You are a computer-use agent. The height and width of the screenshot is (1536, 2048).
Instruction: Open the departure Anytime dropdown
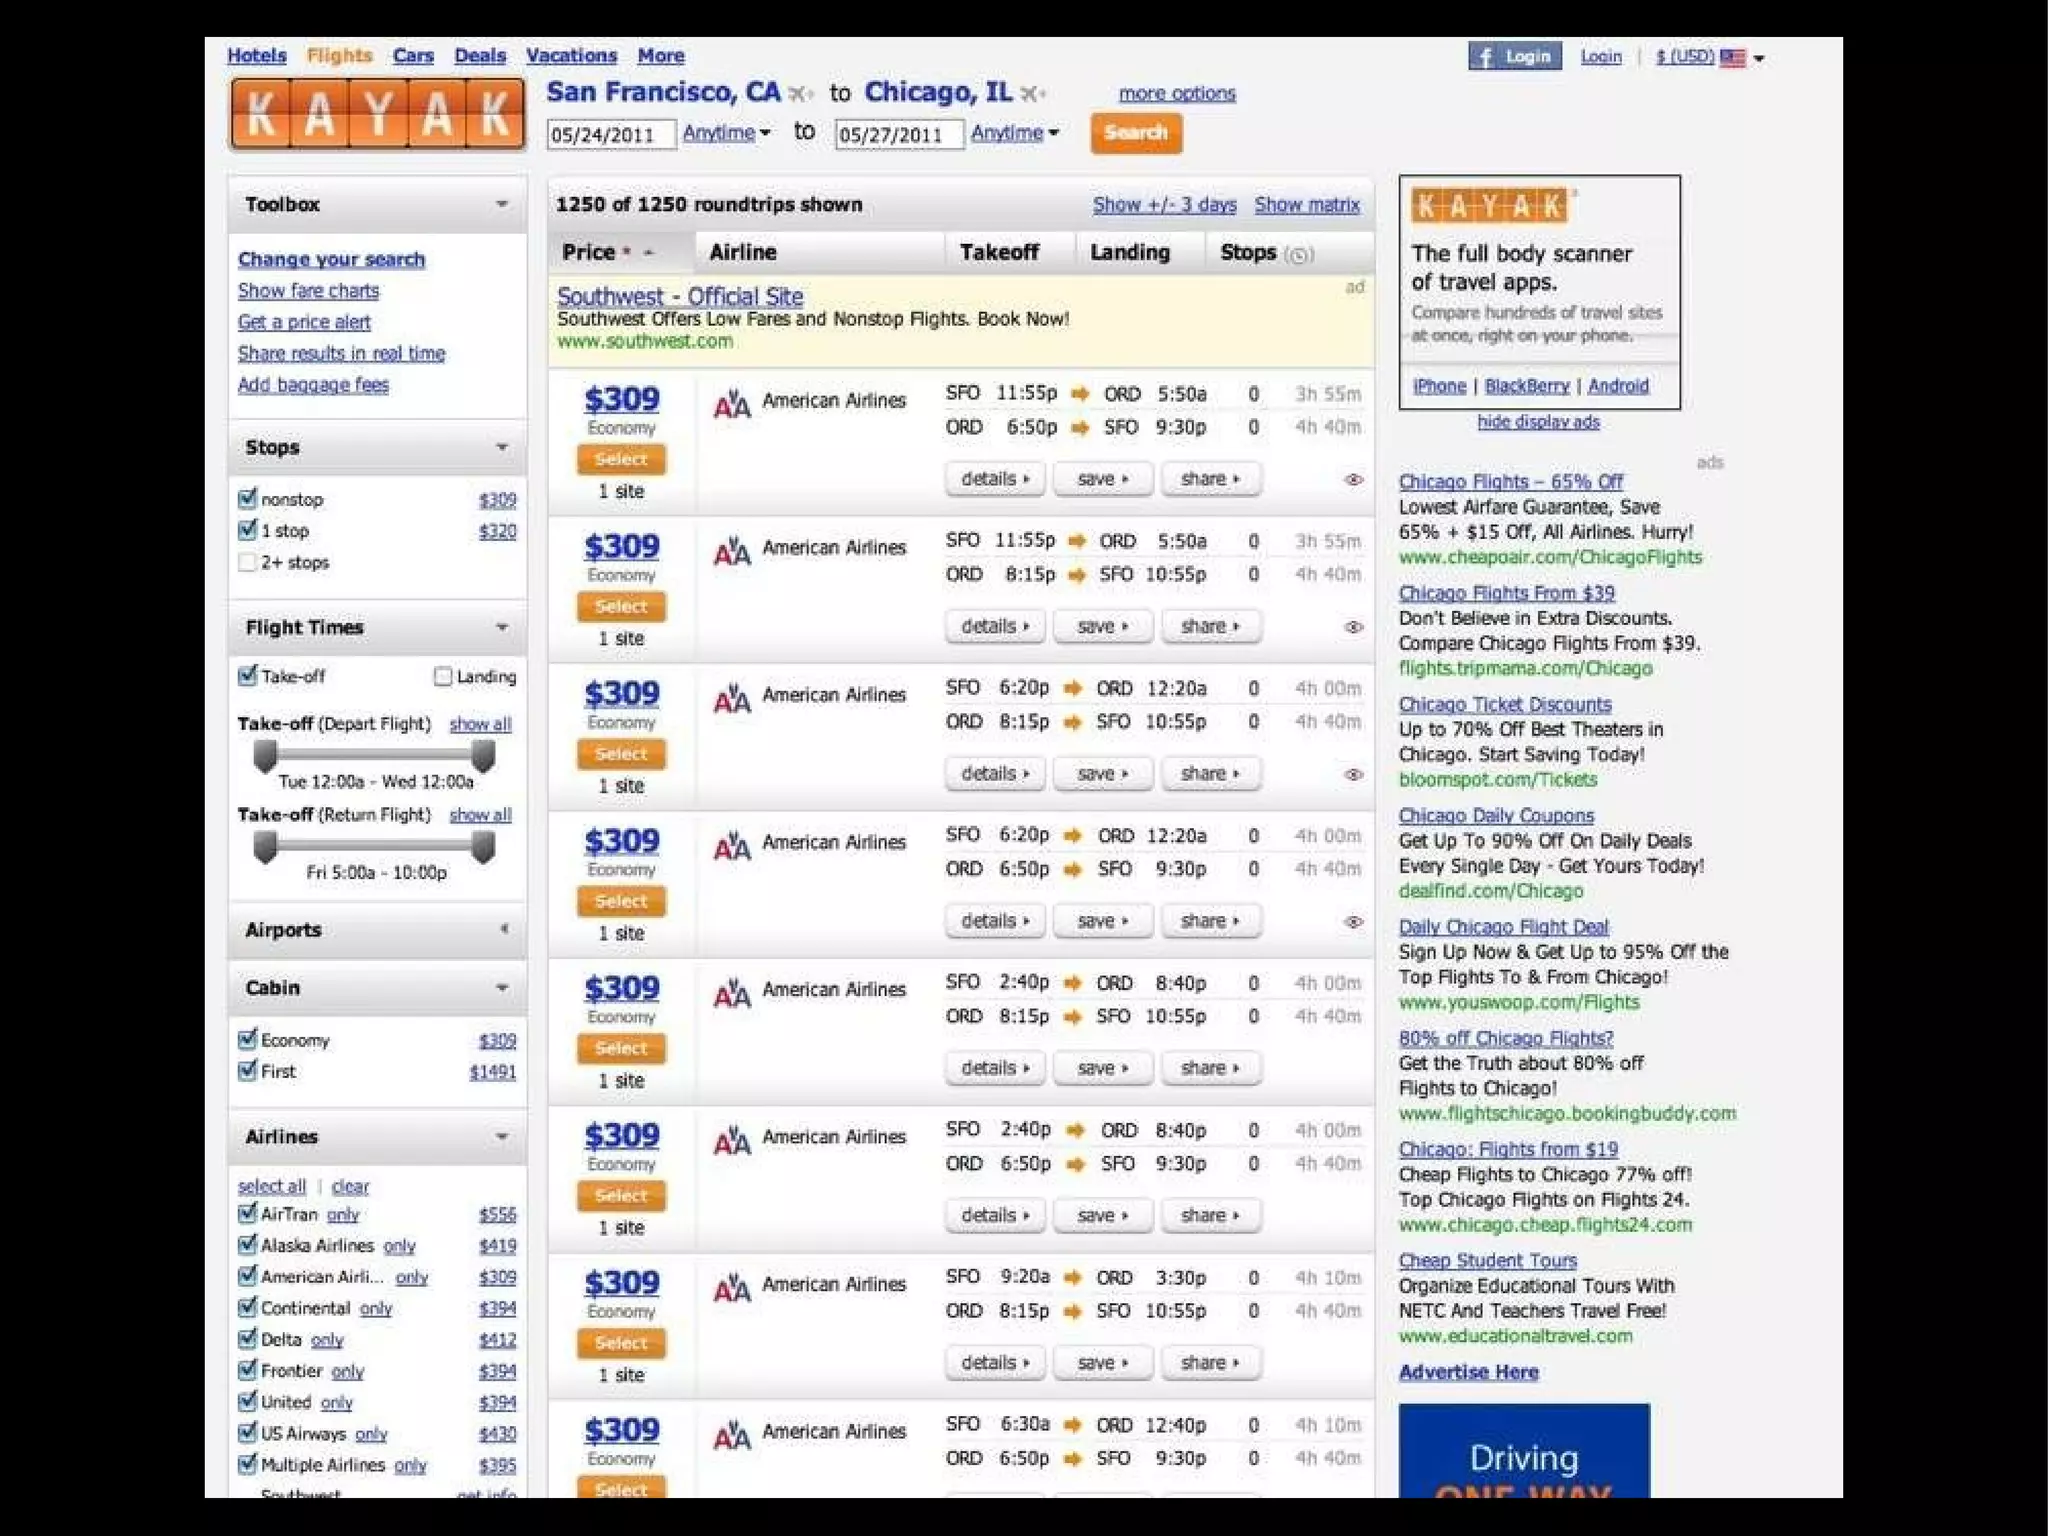[x=726, y=133]
